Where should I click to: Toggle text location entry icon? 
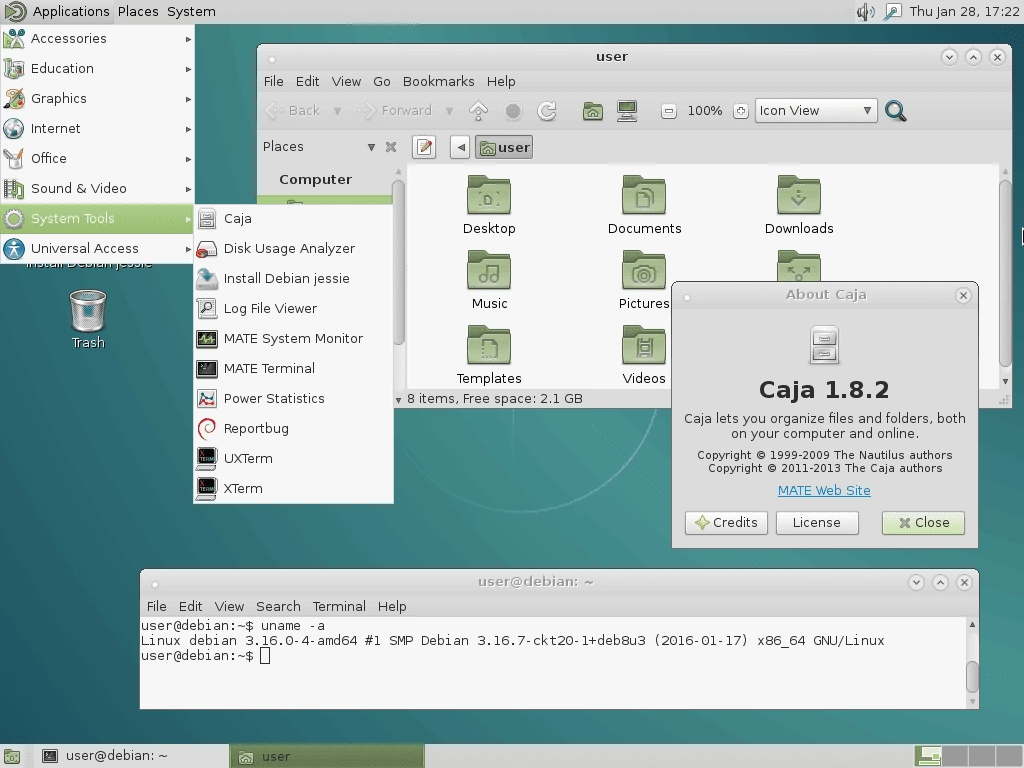tap(424, 147)
